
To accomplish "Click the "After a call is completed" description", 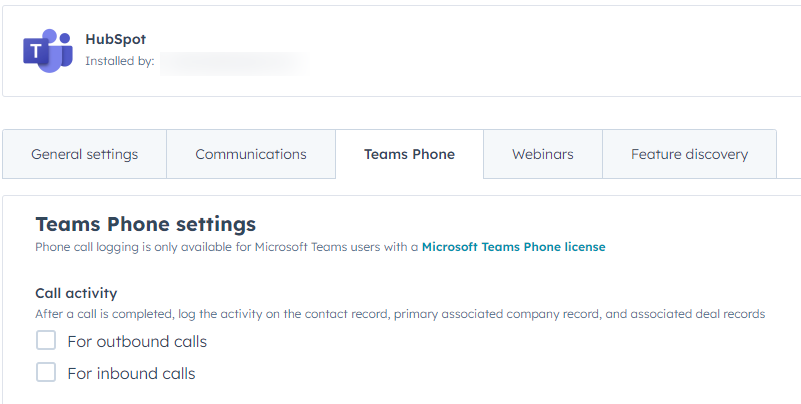I will (400, 314).
